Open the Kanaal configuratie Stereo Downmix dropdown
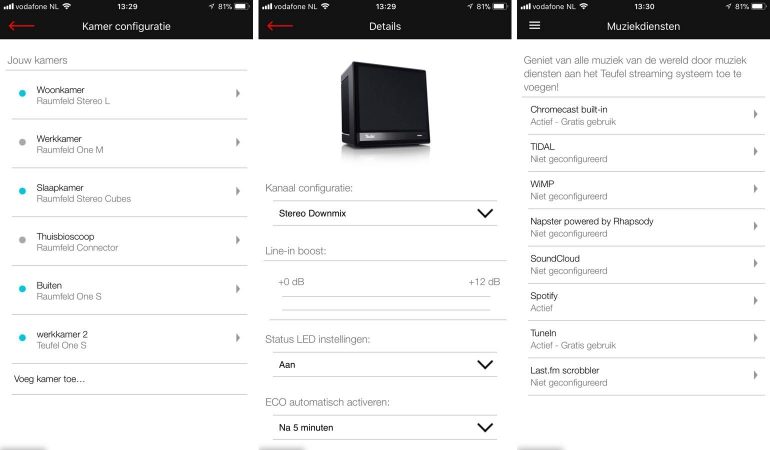The height and width of the screenshot is (450, 770). click(385, 213)
